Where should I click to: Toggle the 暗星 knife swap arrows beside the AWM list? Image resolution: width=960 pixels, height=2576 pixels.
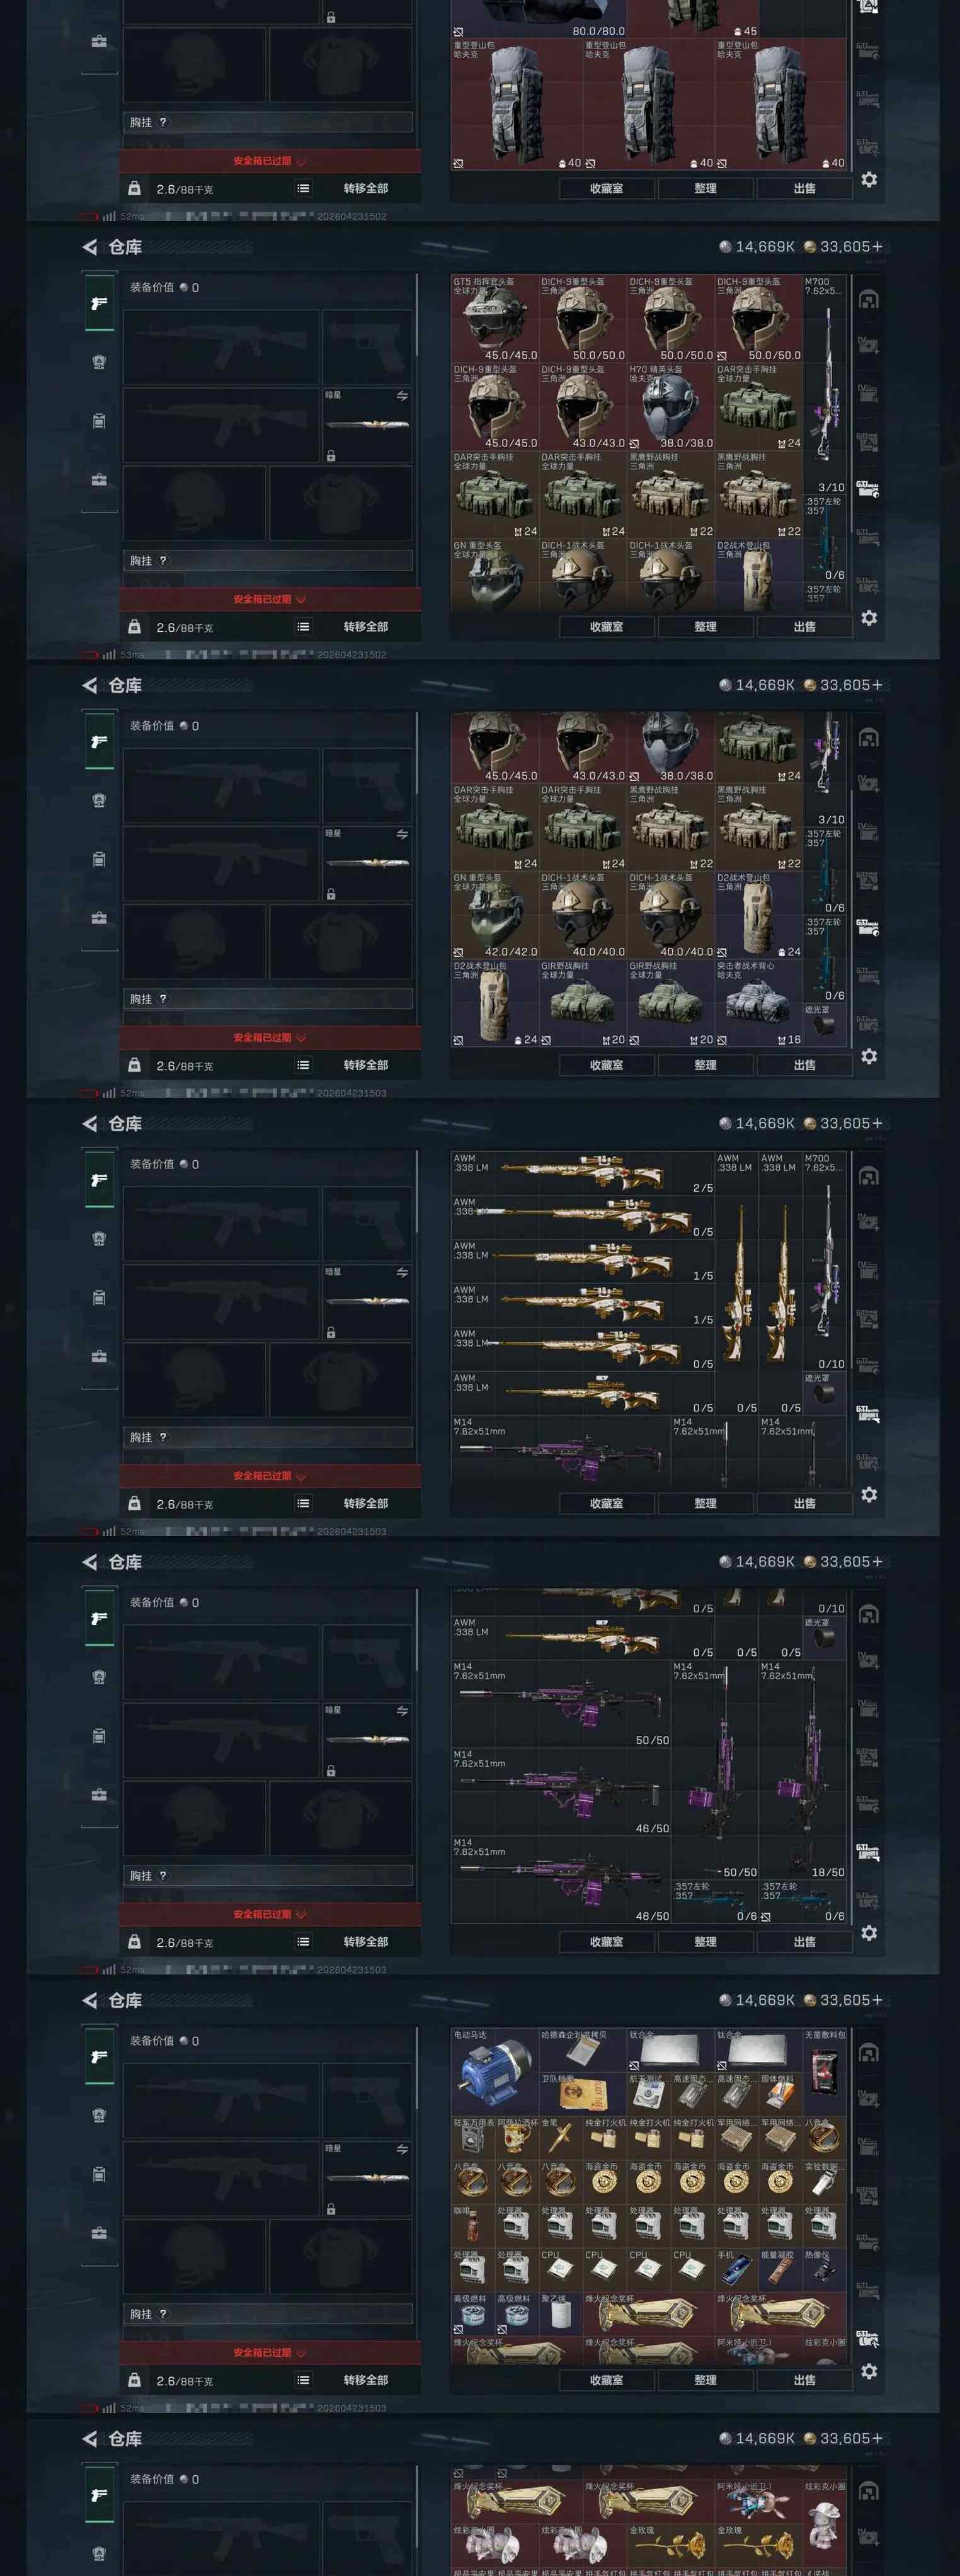tap(402, 1272)
